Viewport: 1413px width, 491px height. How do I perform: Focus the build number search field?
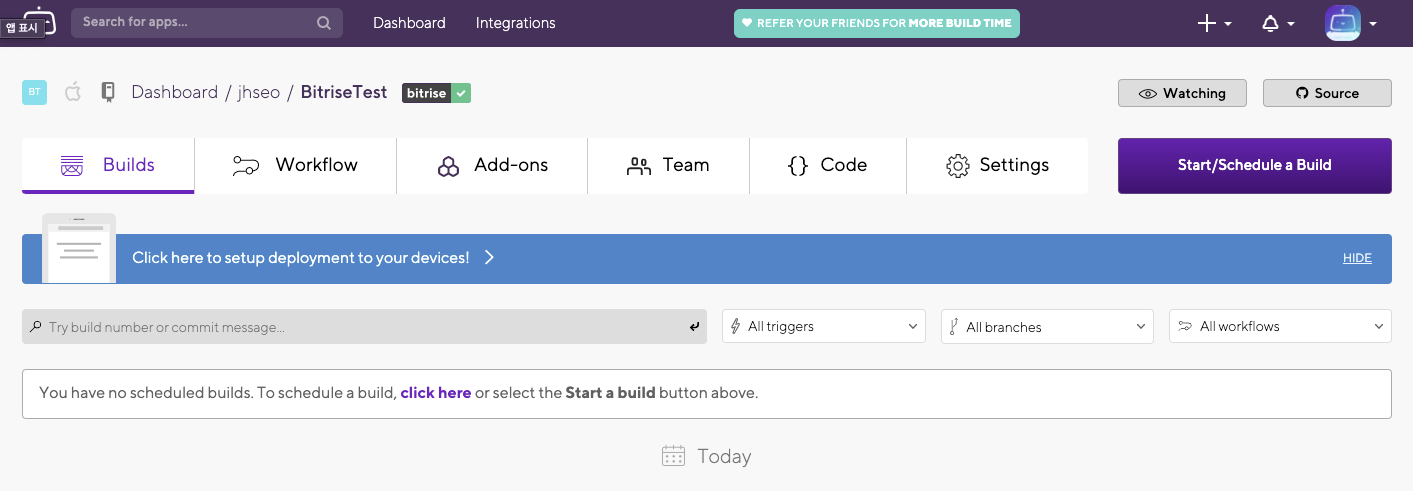(x=365, y=326)
